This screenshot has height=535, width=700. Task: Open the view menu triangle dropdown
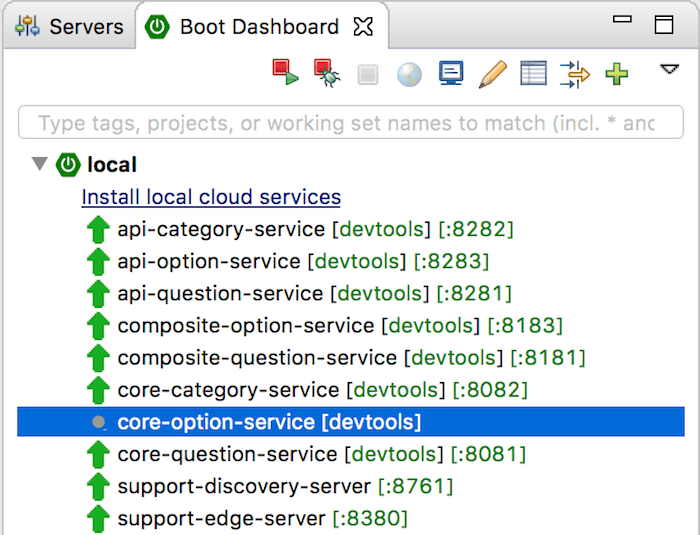pyautogui.click(x=669, y=69)
